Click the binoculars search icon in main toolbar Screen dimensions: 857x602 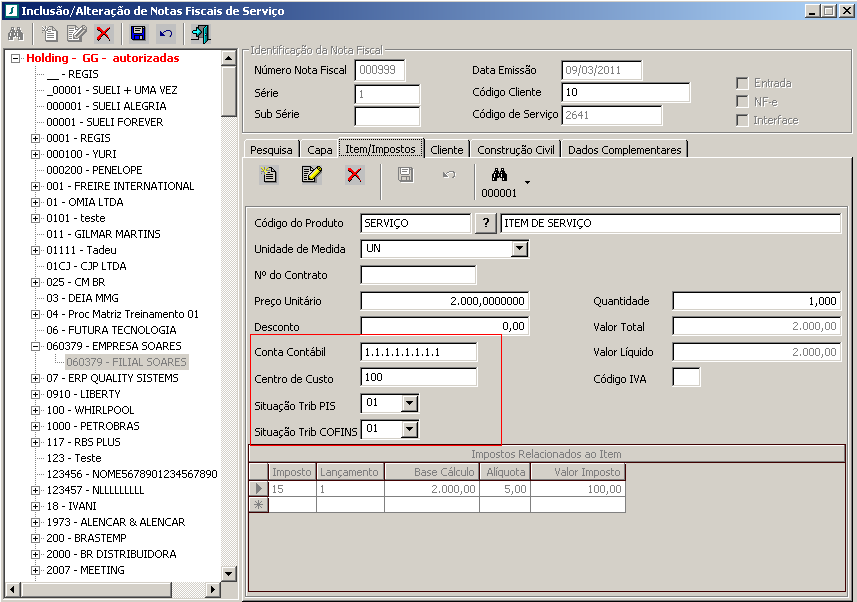[x=16, y=33]
